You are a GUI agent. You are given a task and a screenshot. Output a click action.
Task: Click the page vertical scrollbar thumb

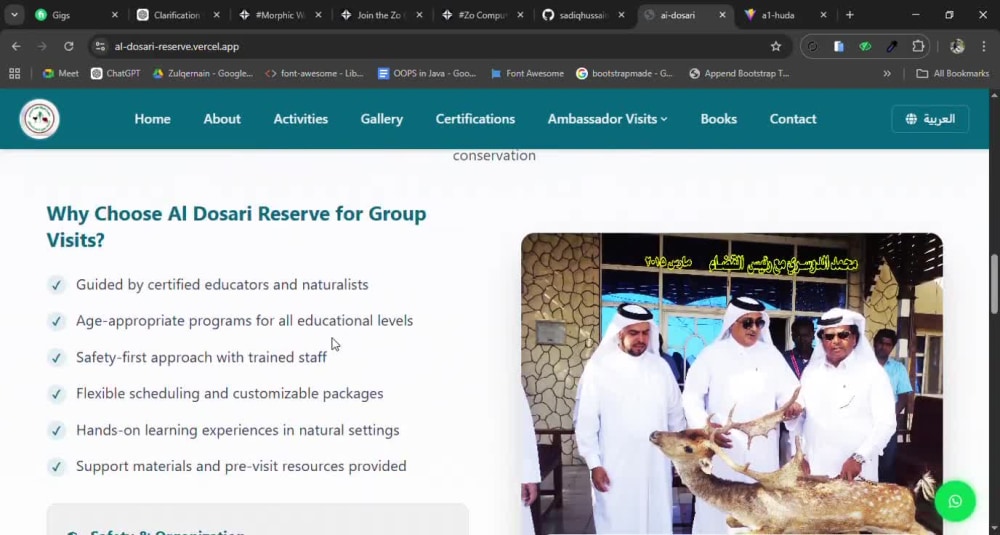pyautogui.click(x=994, y=284)
